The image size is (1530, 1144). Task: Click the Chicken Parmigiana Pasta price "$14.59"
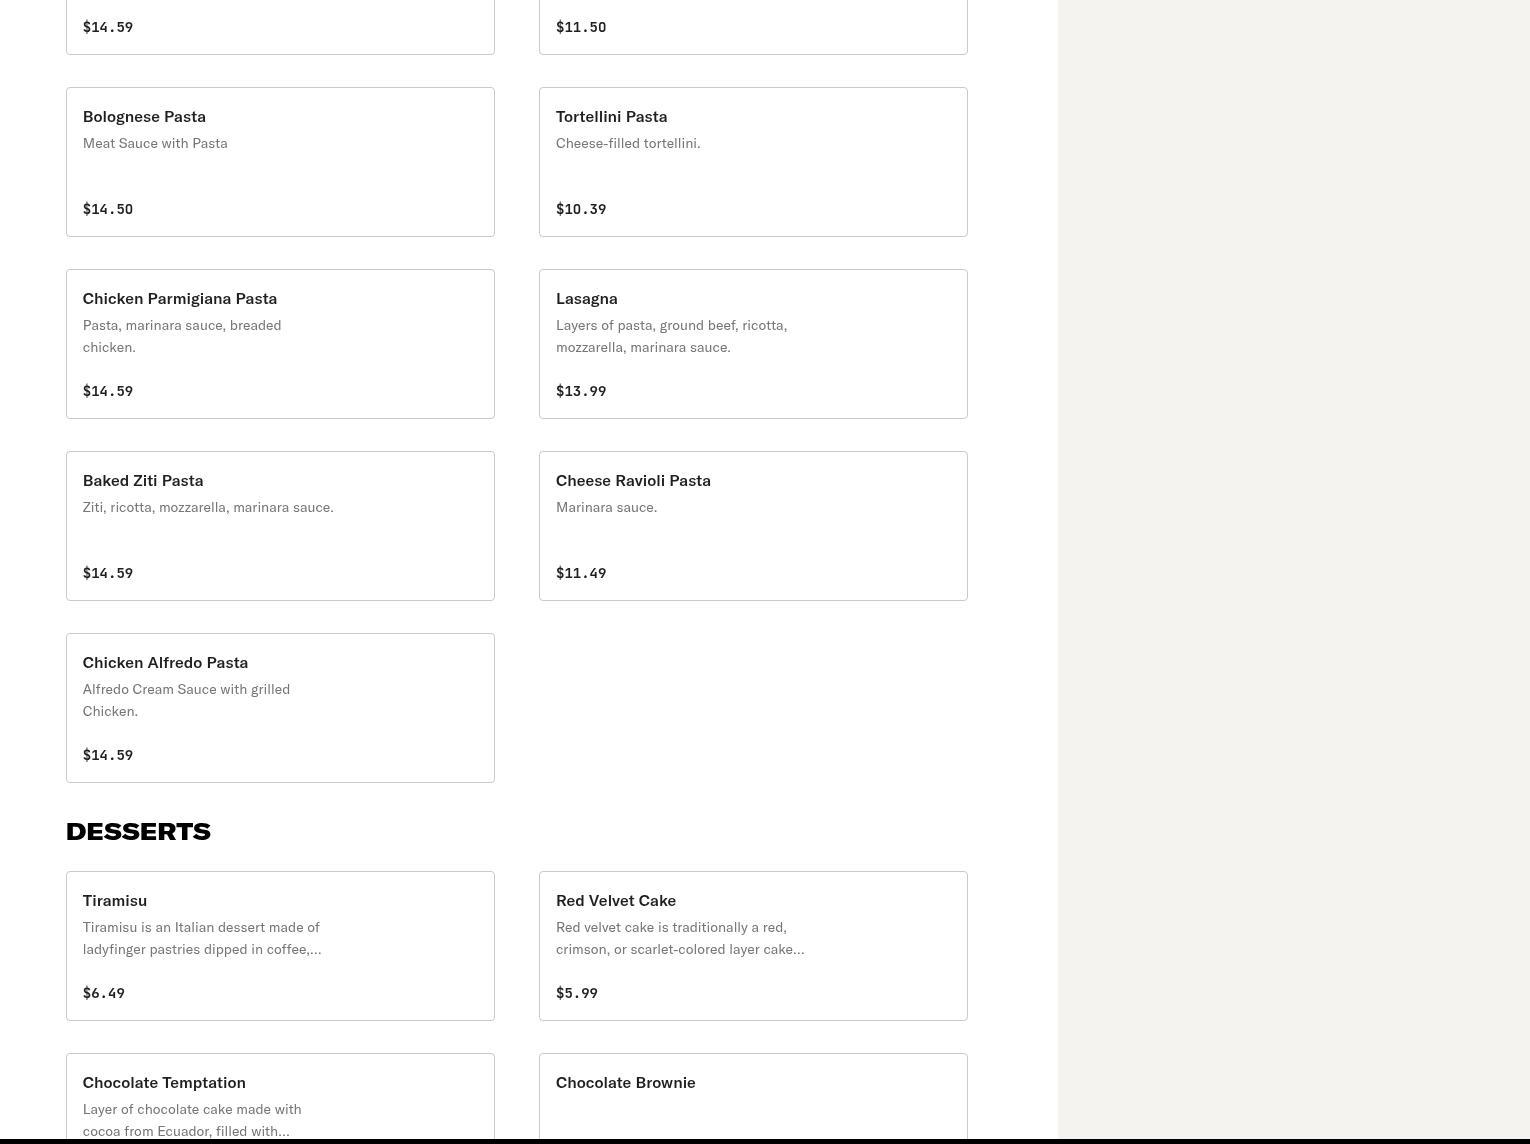[108, 391]
